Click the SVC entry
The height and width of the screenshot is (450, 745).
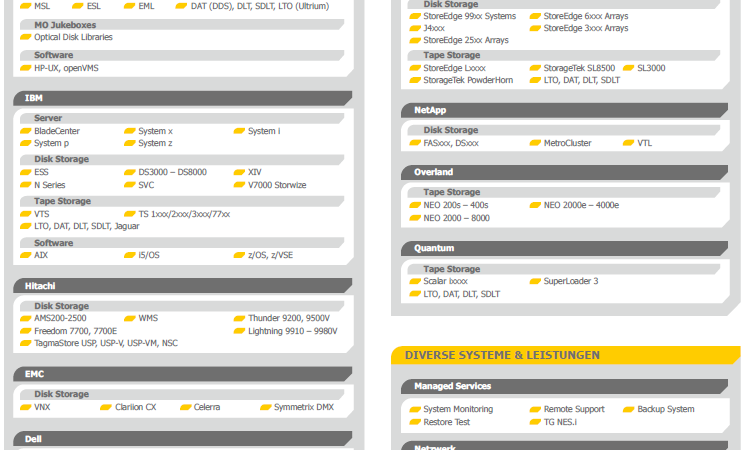coord(146,185)
